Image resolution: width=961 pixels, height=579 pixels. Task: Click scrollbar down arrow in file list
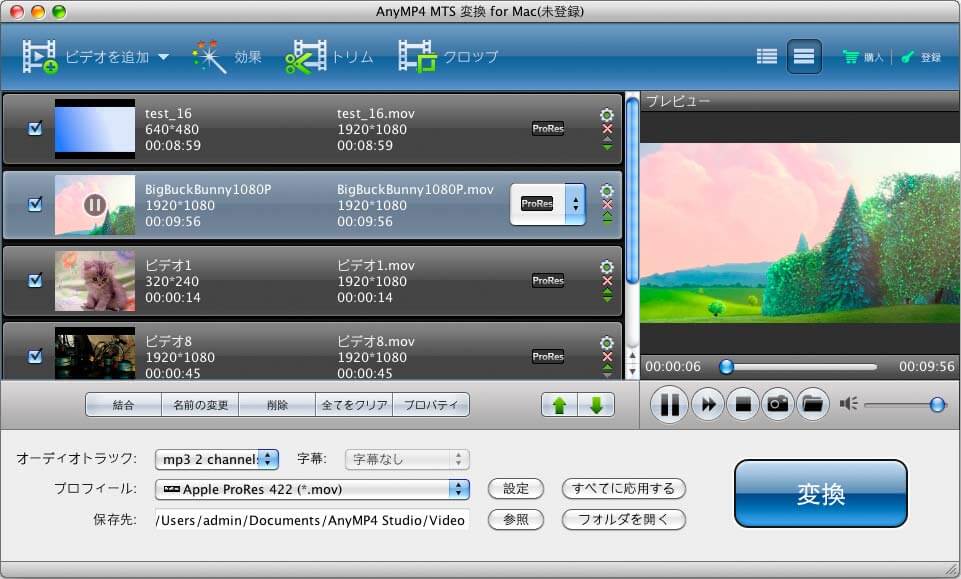[632, 372]
